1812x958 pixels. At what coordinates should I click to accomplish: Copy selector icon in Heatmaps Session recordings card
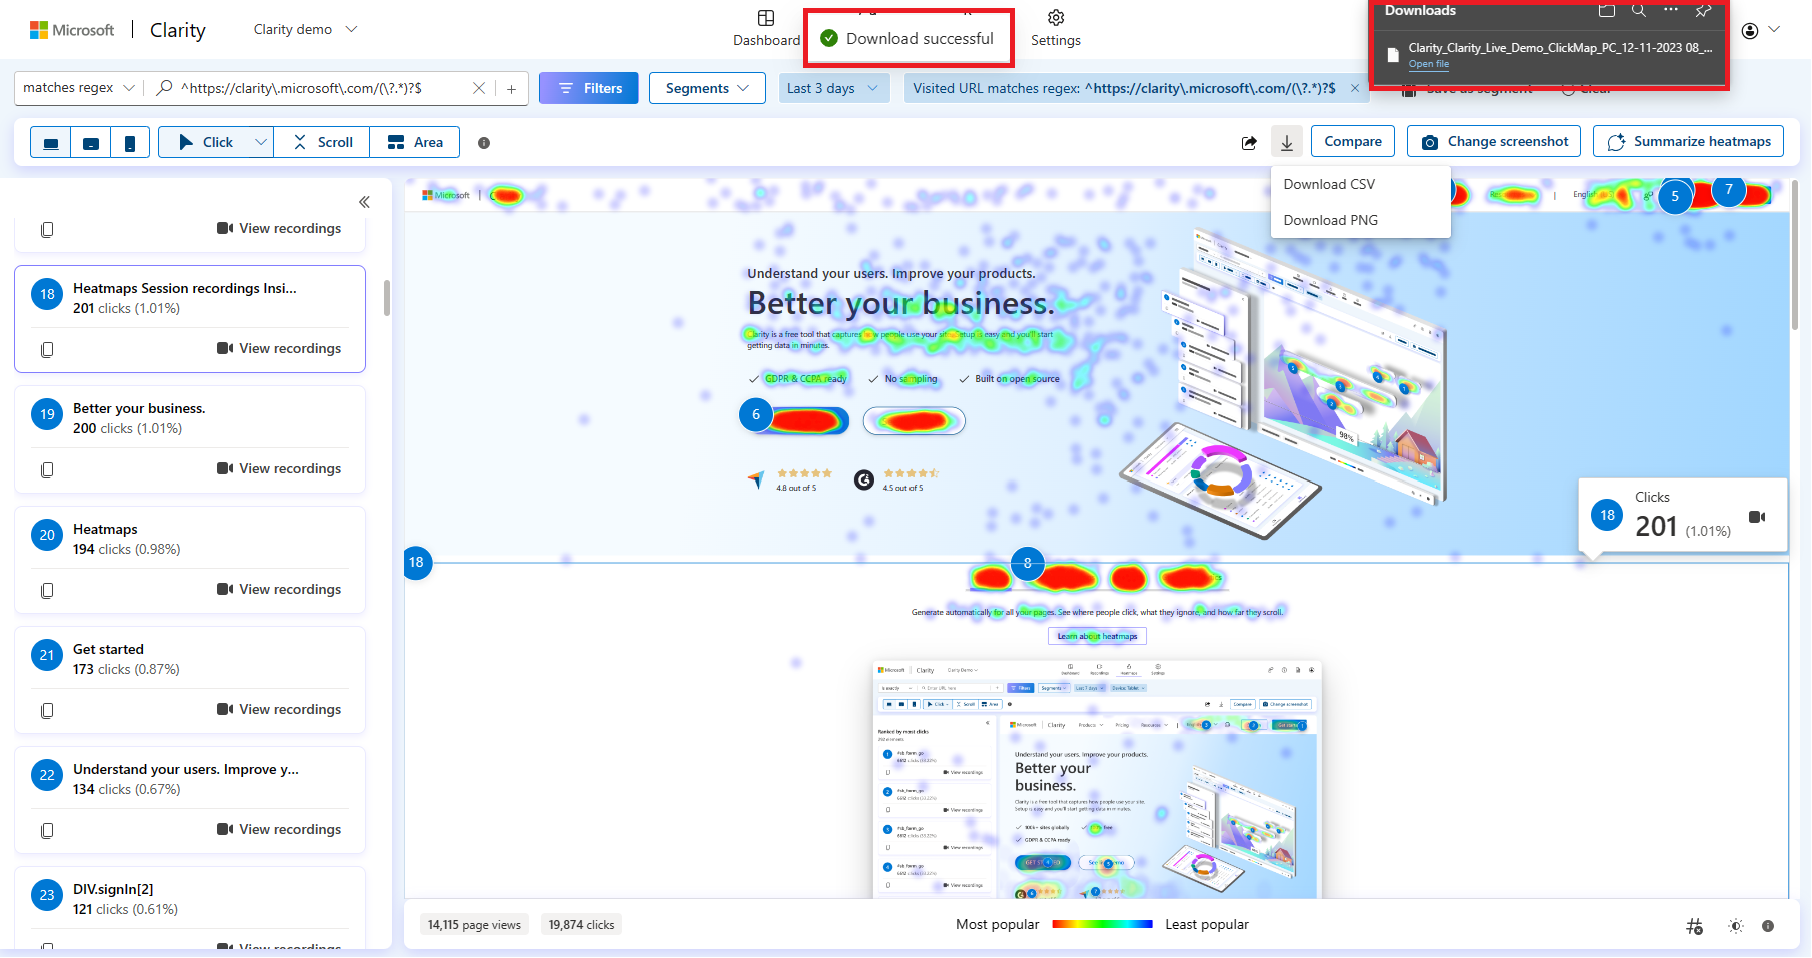[47, 349]
